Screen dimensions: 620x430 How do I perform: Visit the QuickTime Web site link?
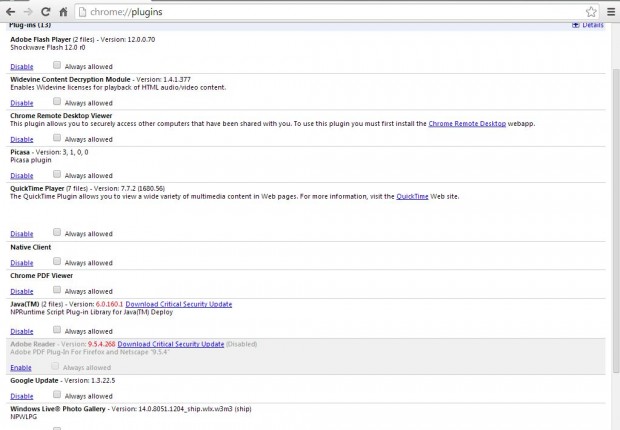[412, 197]
